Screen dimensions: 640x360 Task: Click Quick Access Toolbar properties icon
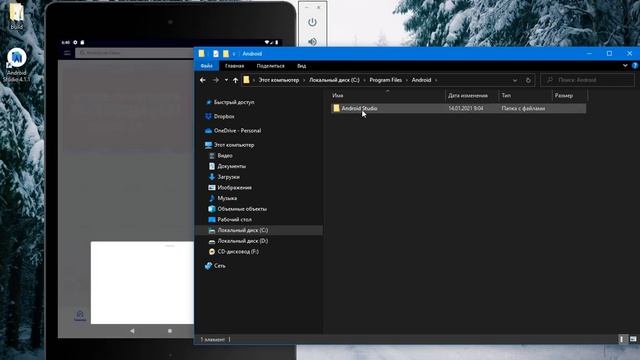[216, 53]
